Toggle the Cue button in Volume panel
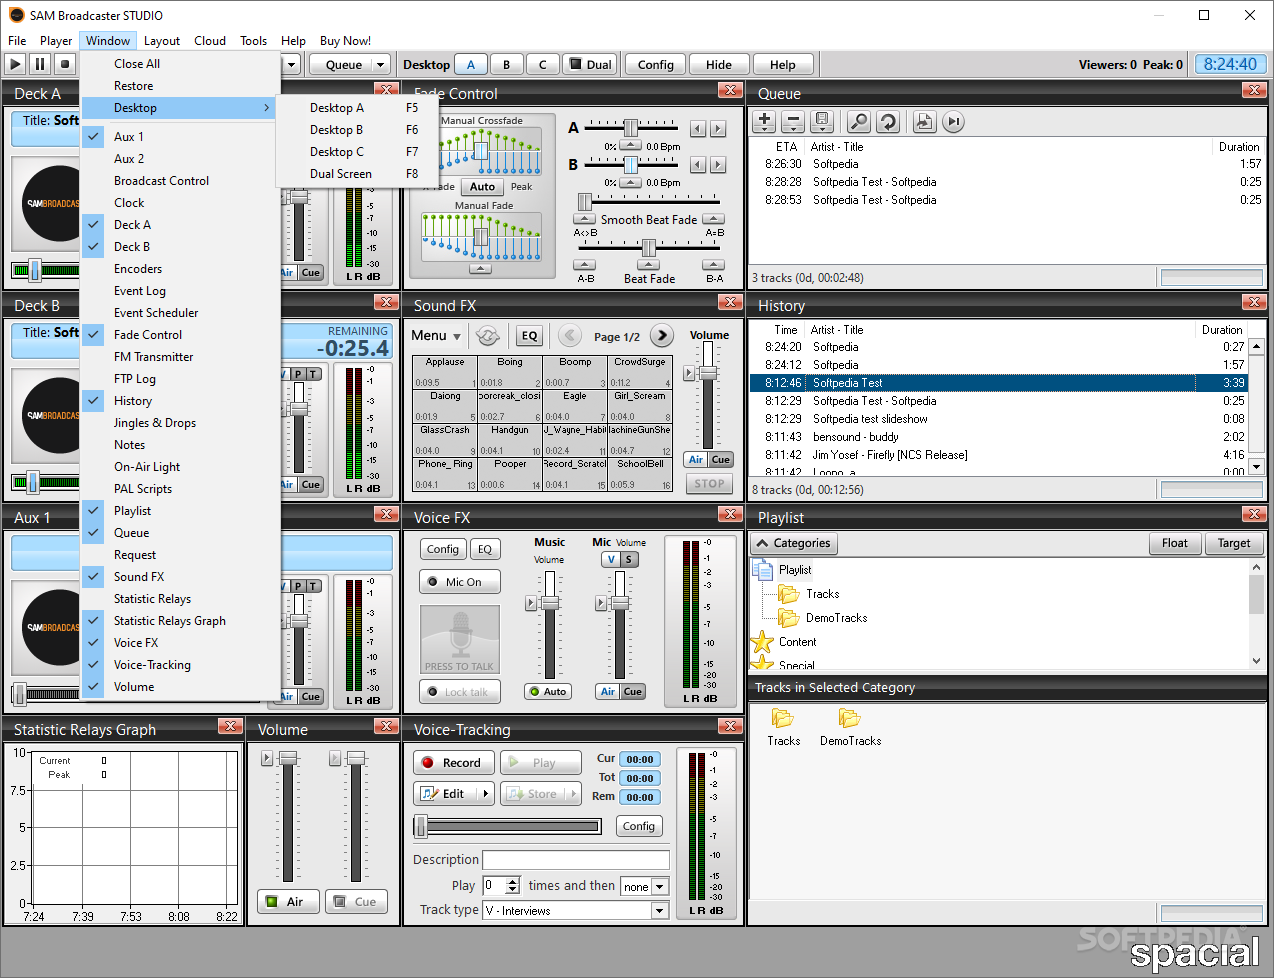Viewport: 1274px width, 978px height. click(x=356, y=902)
